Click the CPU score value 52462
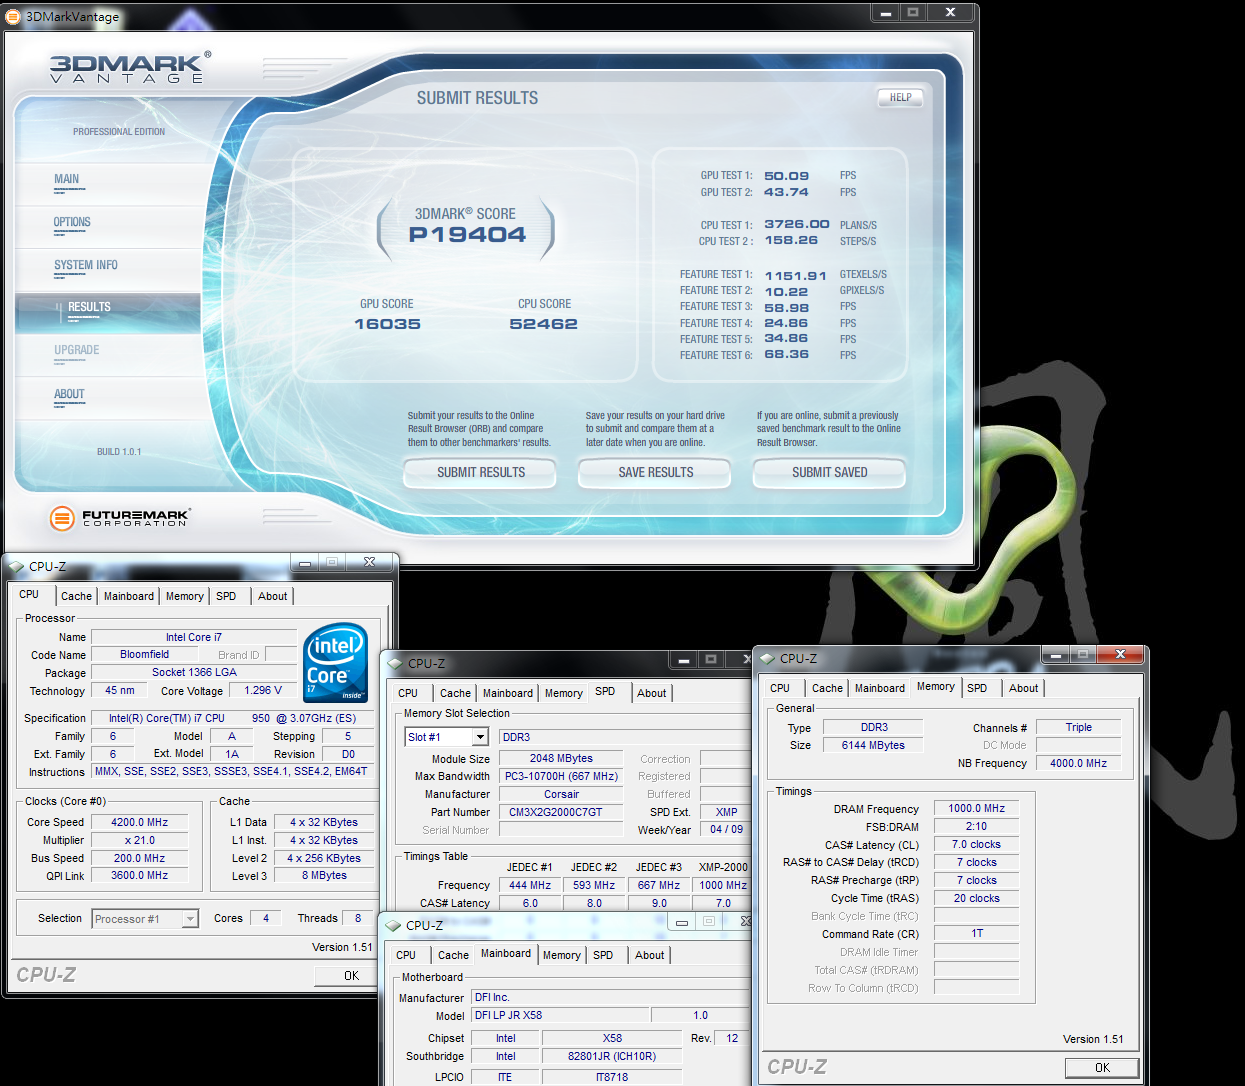Viewport: 1245px width, 1086px height. point(544,324)
